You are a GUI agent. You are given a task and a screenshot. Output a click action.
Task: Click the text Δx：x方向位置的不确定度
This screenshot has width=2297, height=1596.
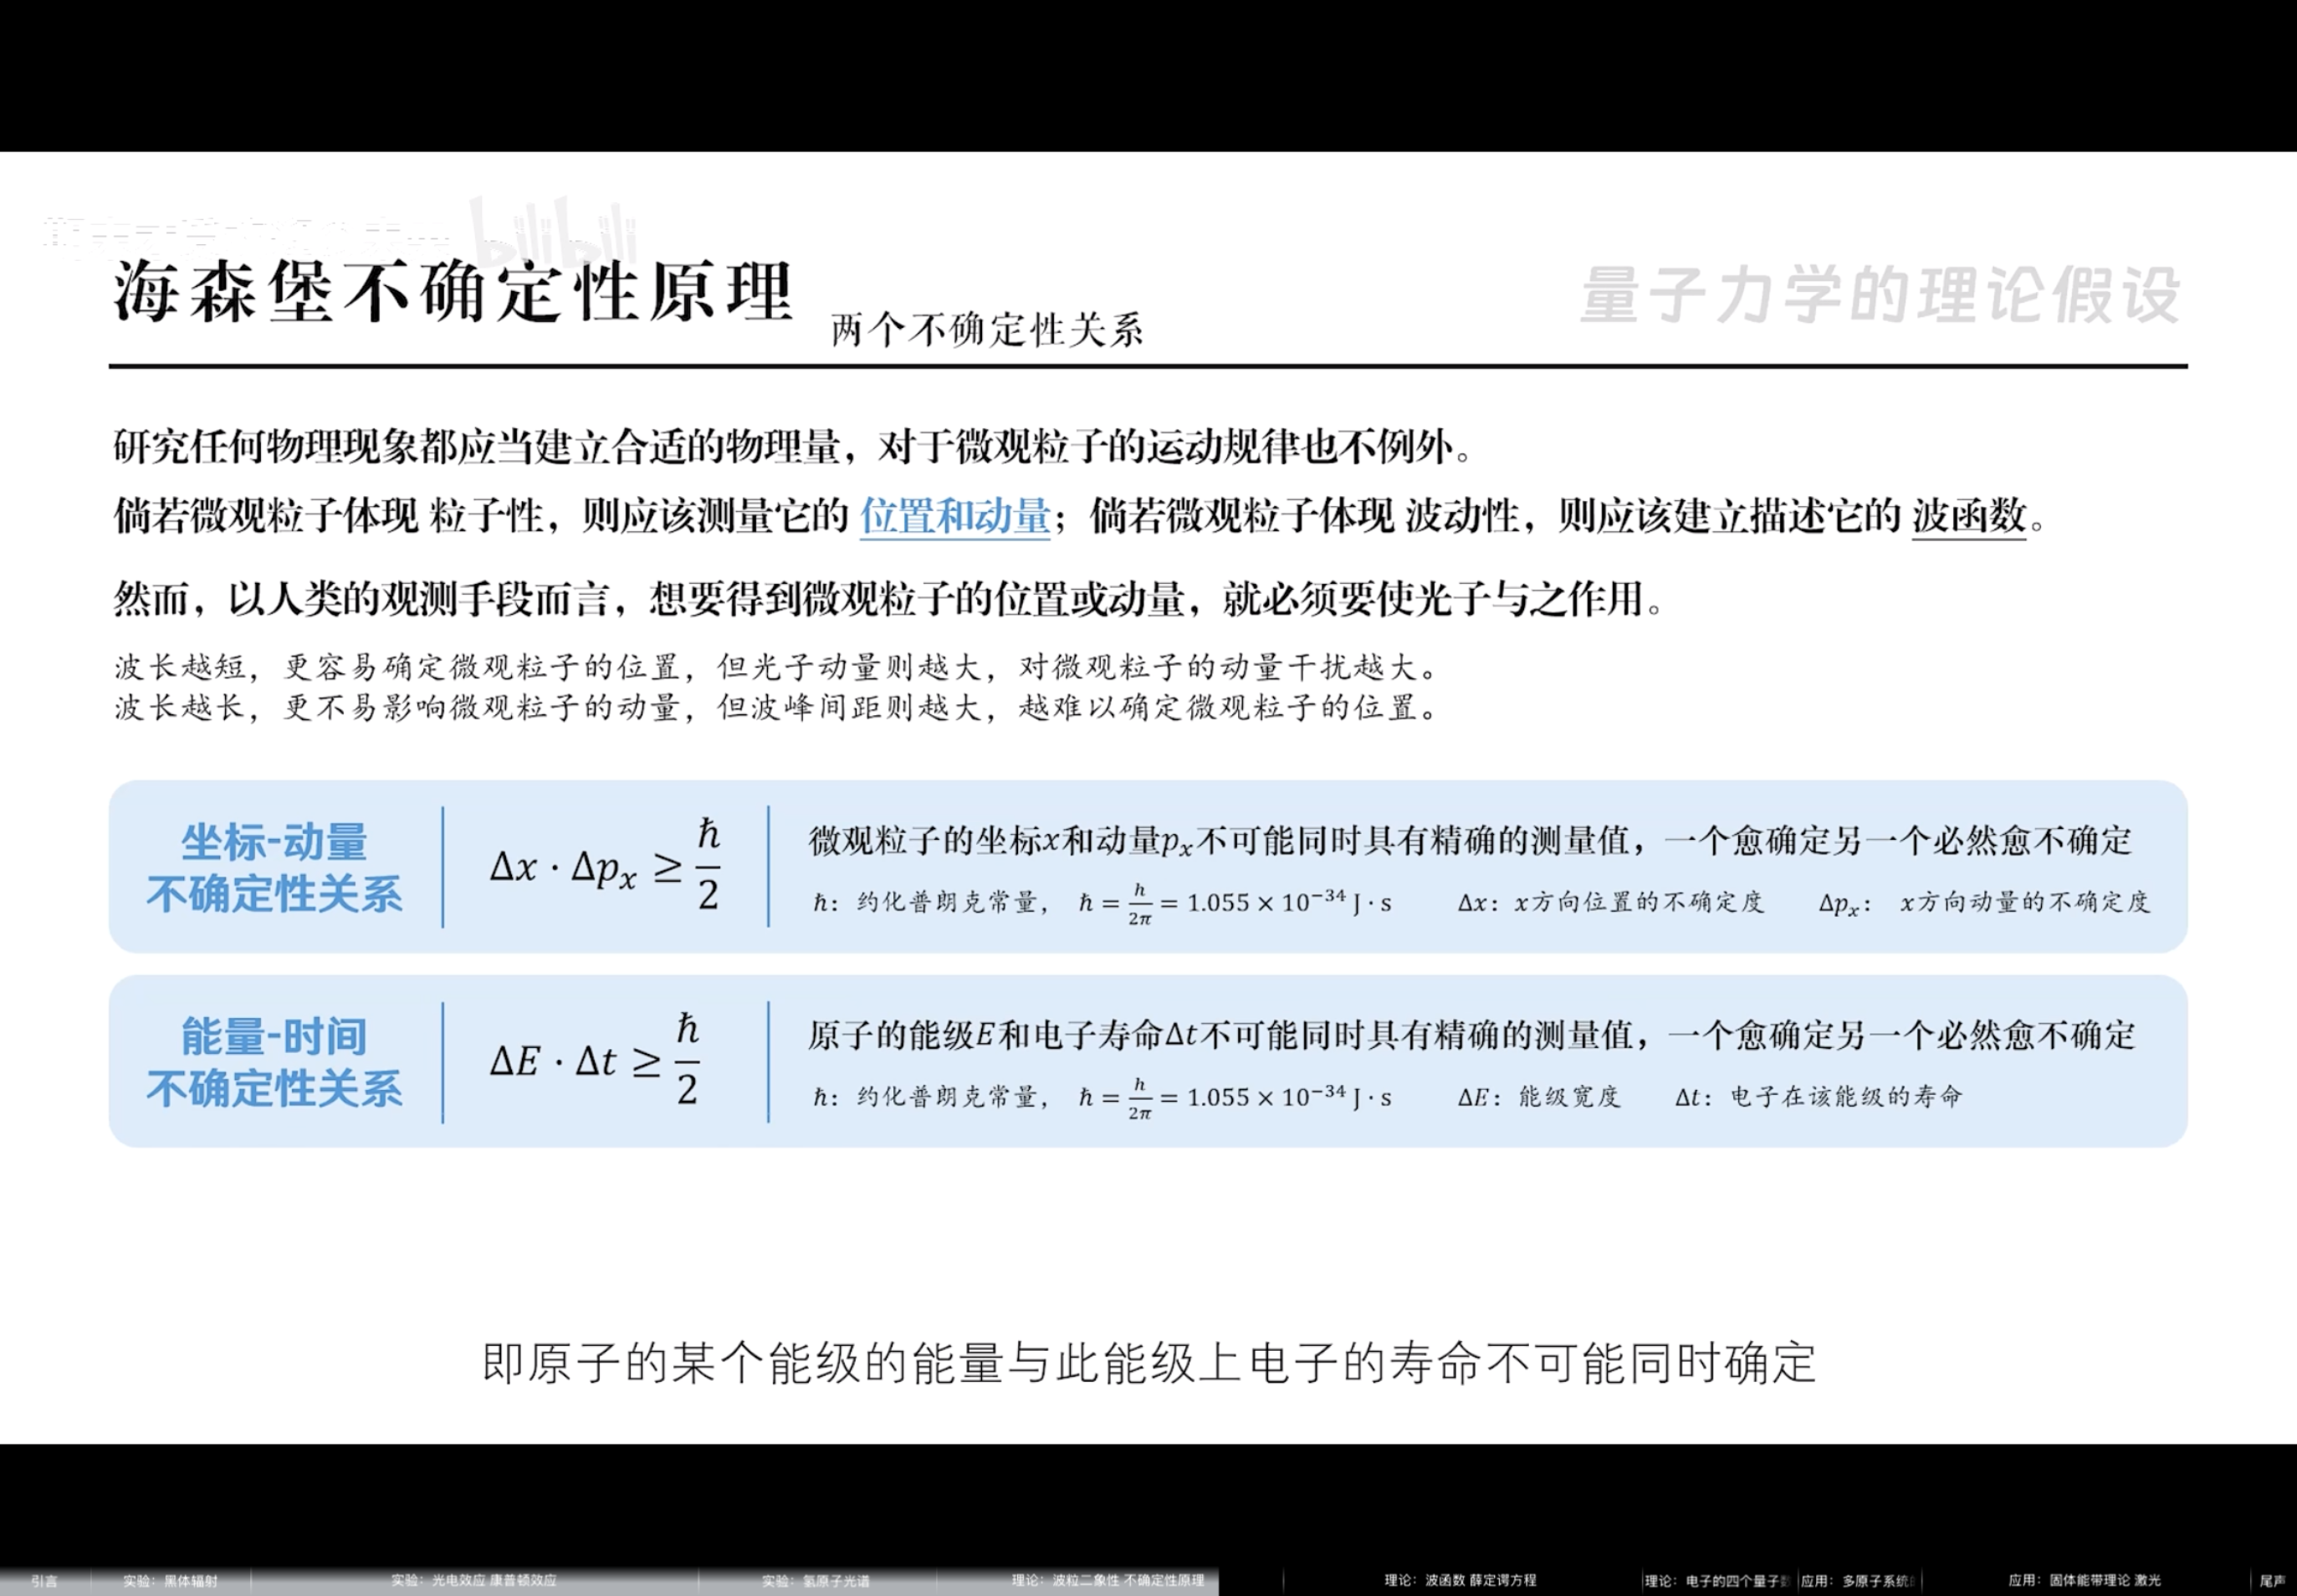[1611, 902]
